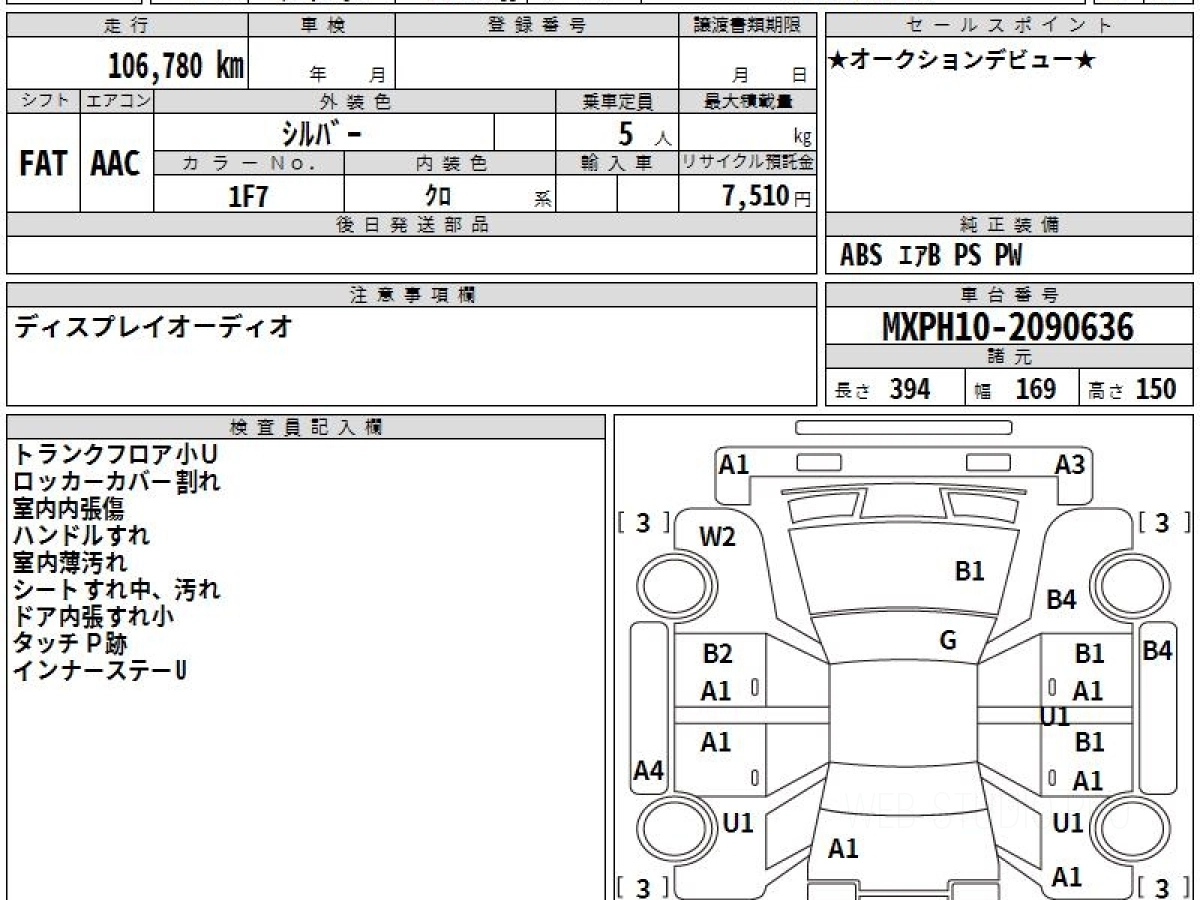Viewport: 1200px width, 900px height.
Task: Select the FAT shift value
Action: [x=43, y=164]
